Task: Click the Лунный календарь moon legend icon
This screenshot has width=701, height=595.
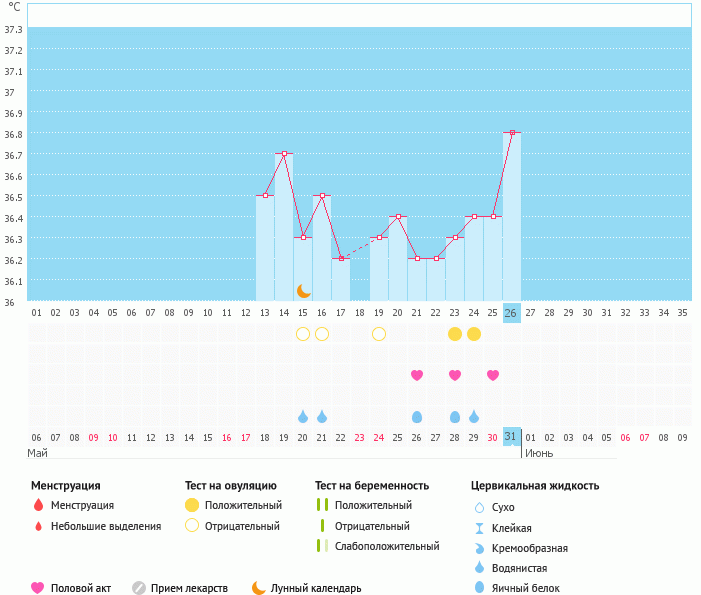Action: tap(259, 588)
